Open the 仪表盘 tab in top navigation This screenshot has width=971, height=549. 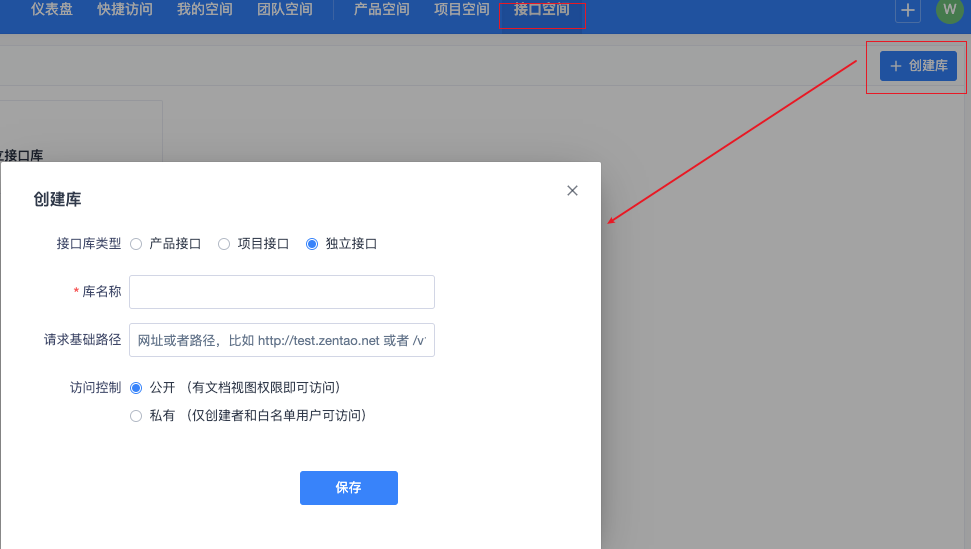tap(52, 9)
